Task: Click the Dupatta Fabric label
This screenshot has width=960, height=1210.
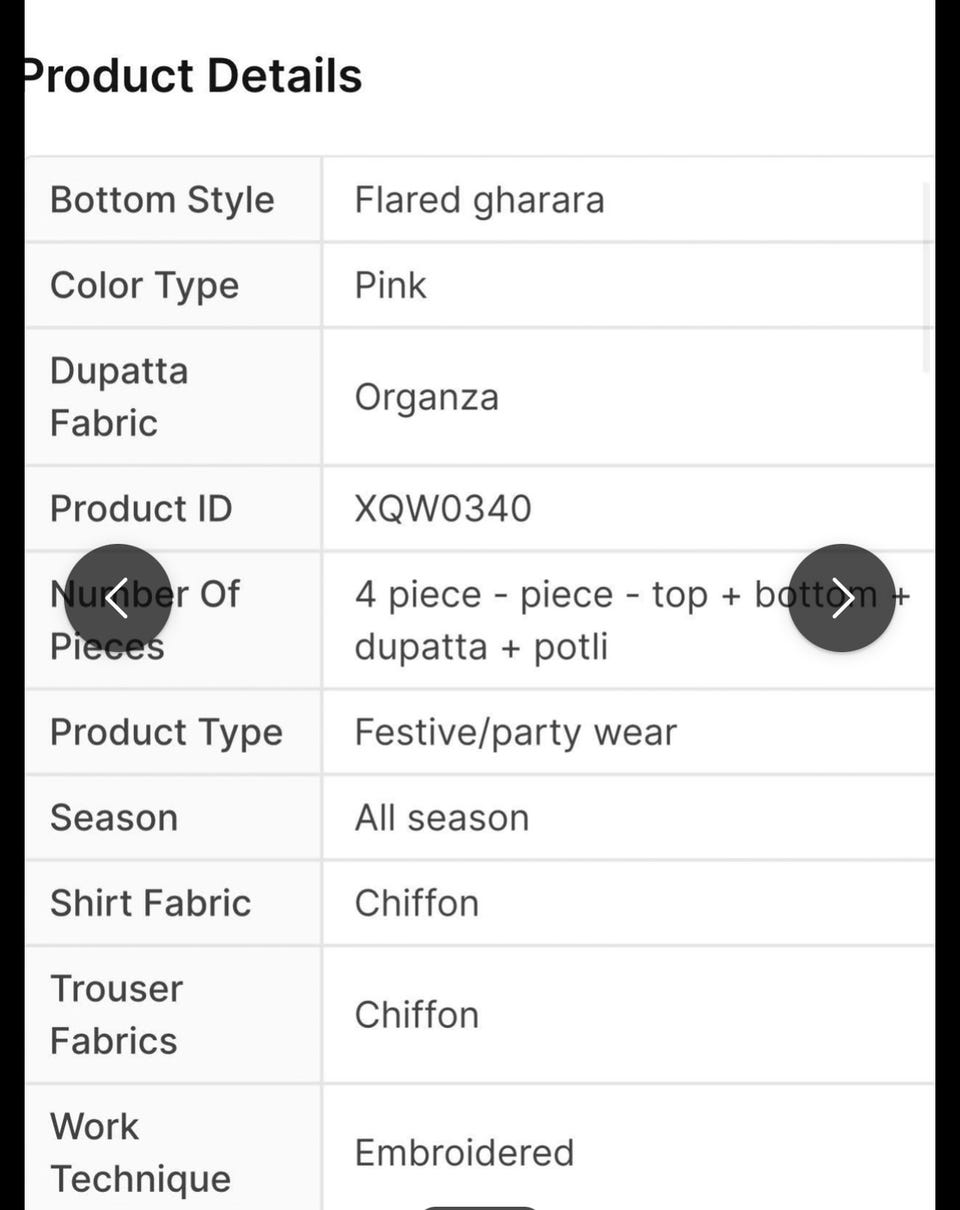Action: 119,396
